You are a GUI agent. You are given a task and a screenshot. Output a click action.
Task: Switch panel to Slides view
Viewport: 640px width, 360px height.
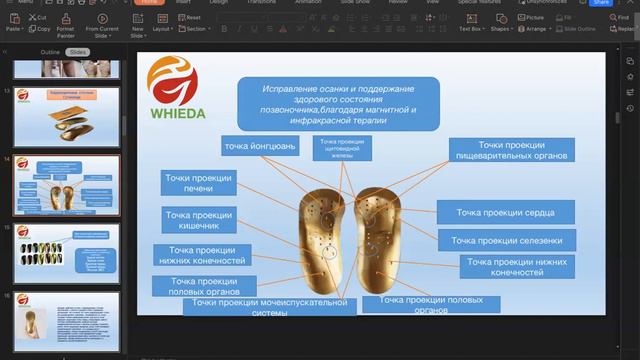coord(78,52)
